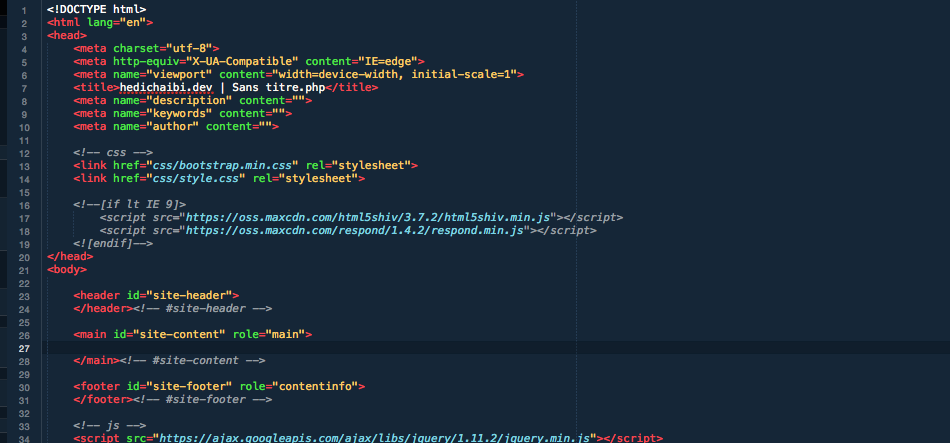The height and width of the screenshot is (443, 950).
Task: Click the closing </header> tag
Action: point(103,308)
